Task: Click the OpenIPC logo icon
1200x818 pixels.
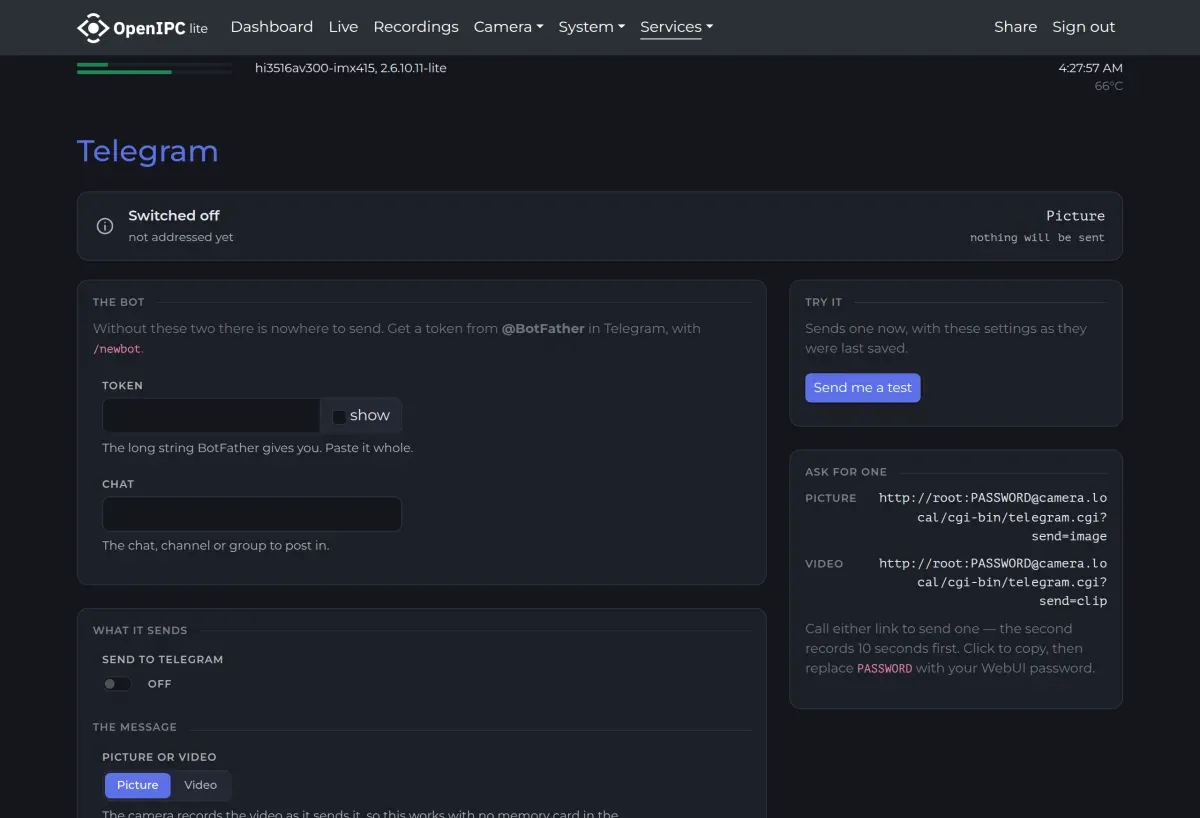Action: [x=93, y=27]
